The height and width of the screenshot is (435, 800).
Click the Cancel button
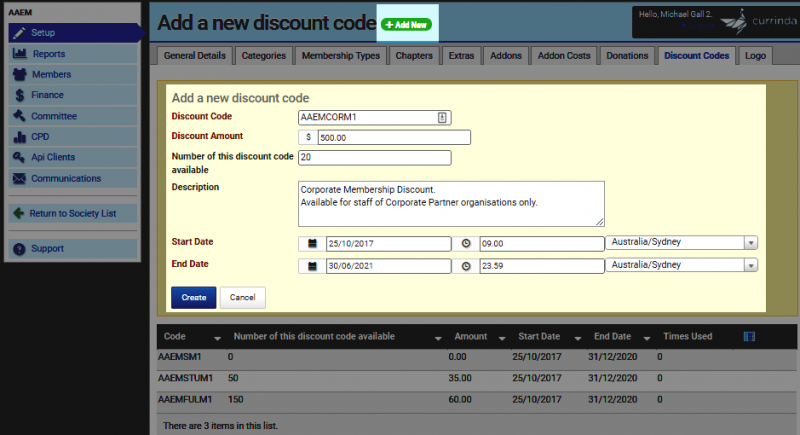pos(242,297)
